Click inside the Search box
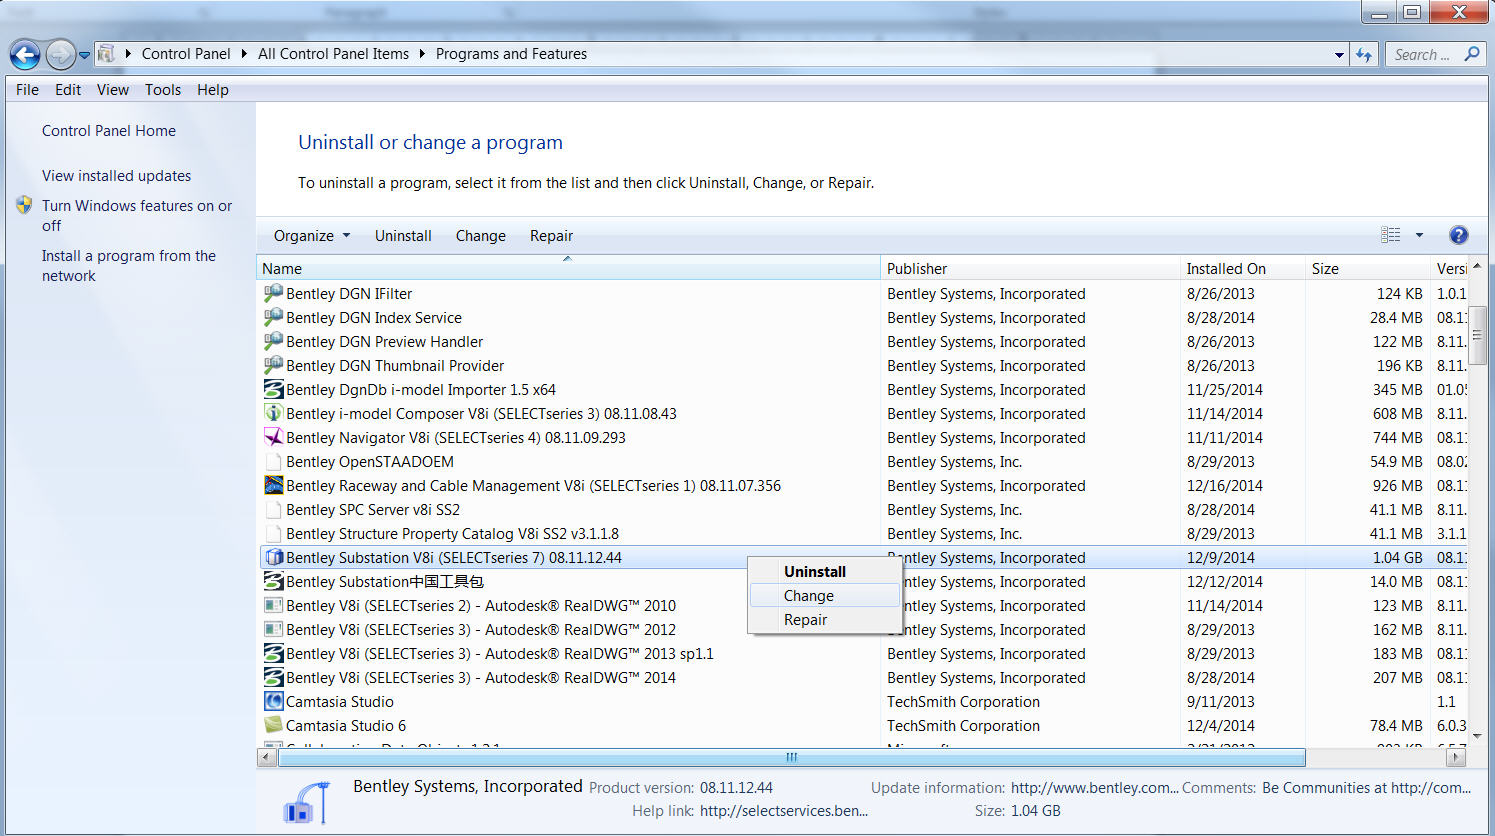The height and width of the screenshot is (836, 1495). tap(1424, 55)
